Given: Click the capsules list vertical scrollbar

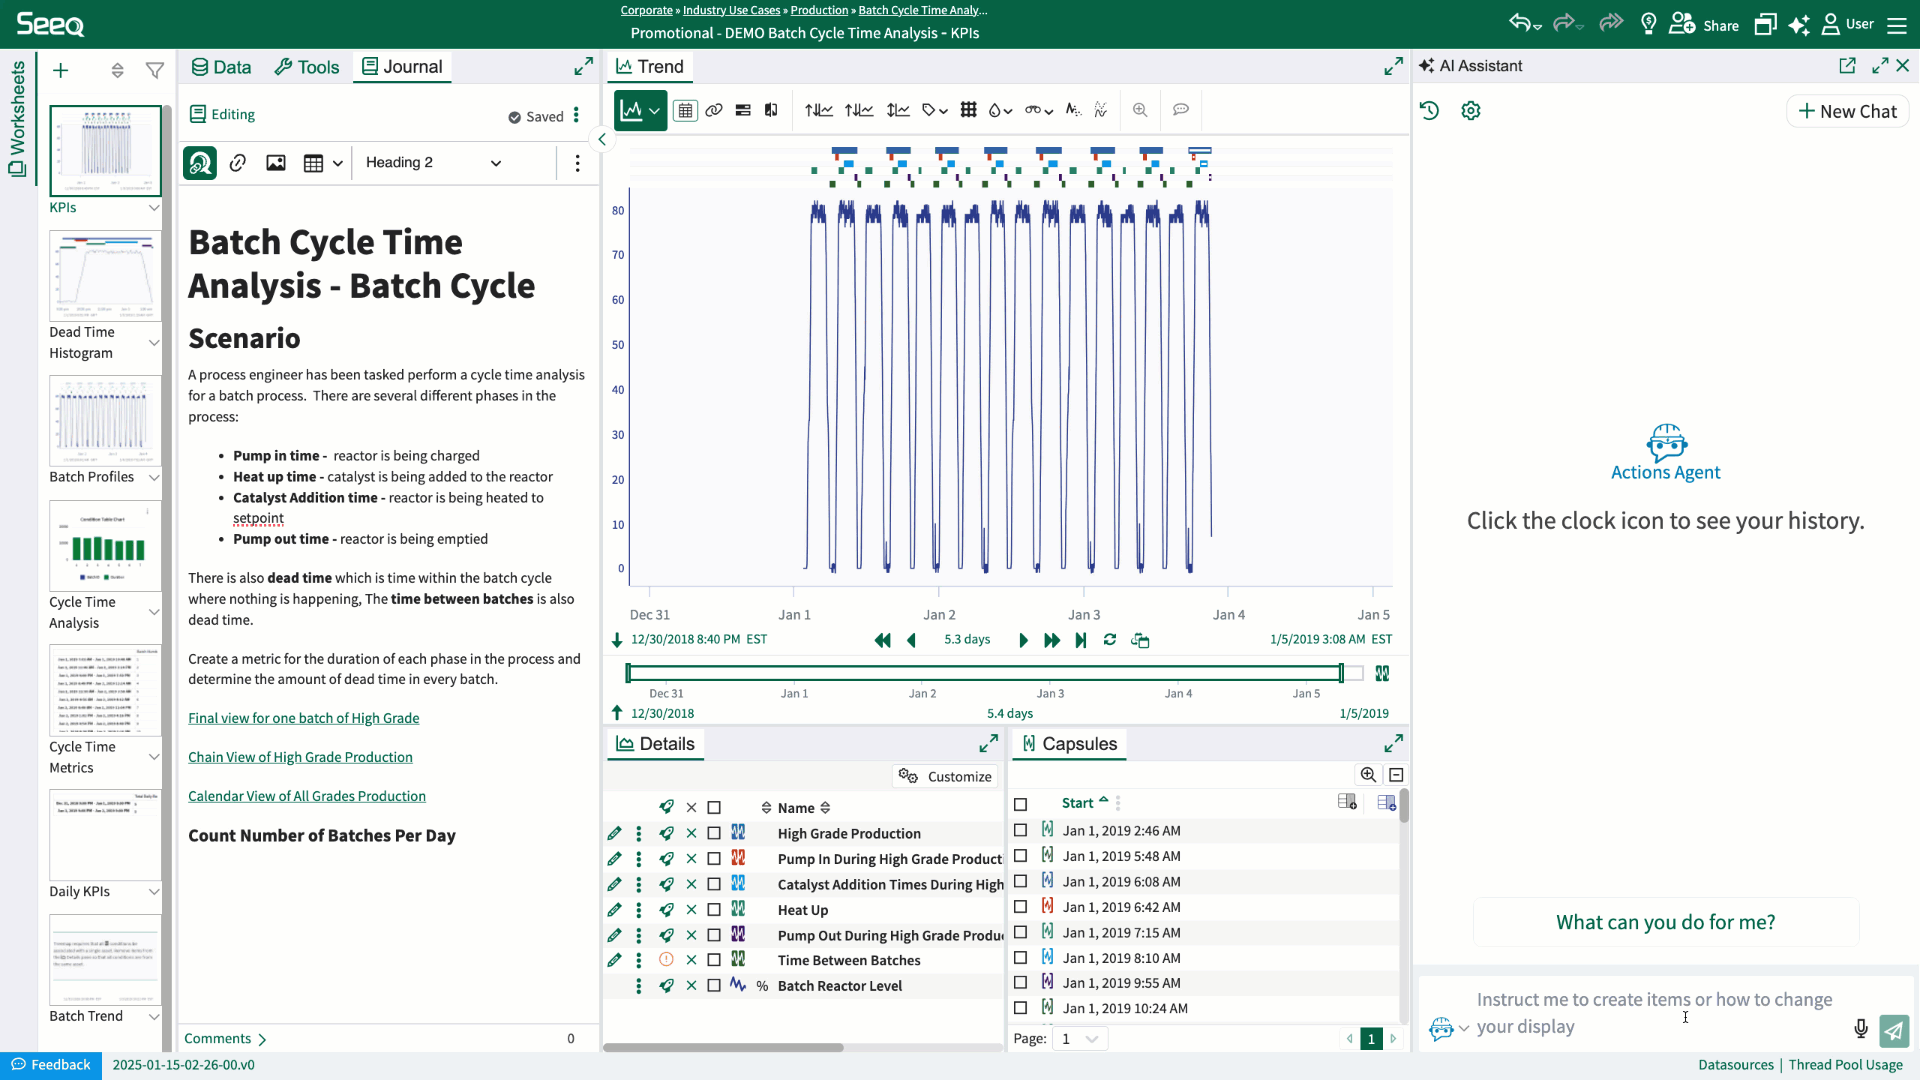Looking at the screenshot, I should pos(1404,806).
